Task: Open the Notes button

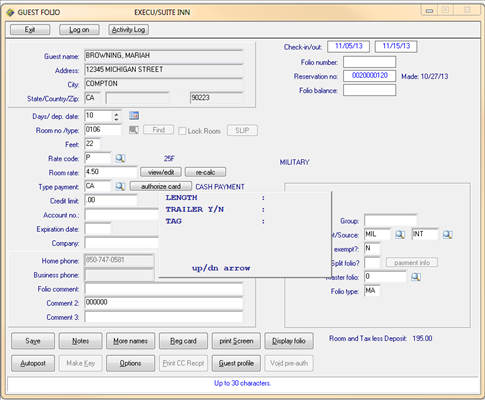Action: pos(81,341)
